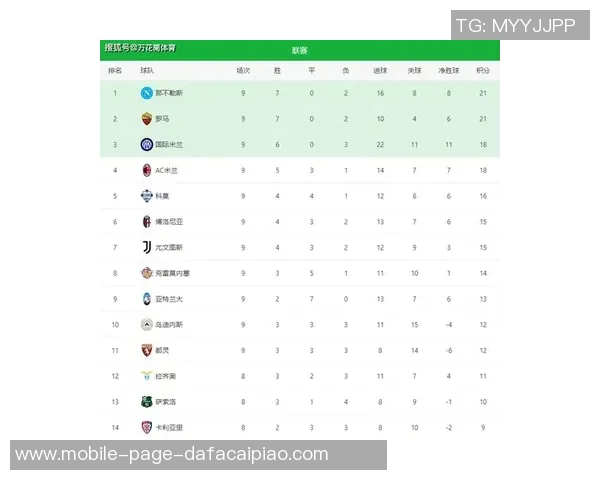Click the Torino team logo
This screenshot has width=600, height=480.
[x=147, y=350]
